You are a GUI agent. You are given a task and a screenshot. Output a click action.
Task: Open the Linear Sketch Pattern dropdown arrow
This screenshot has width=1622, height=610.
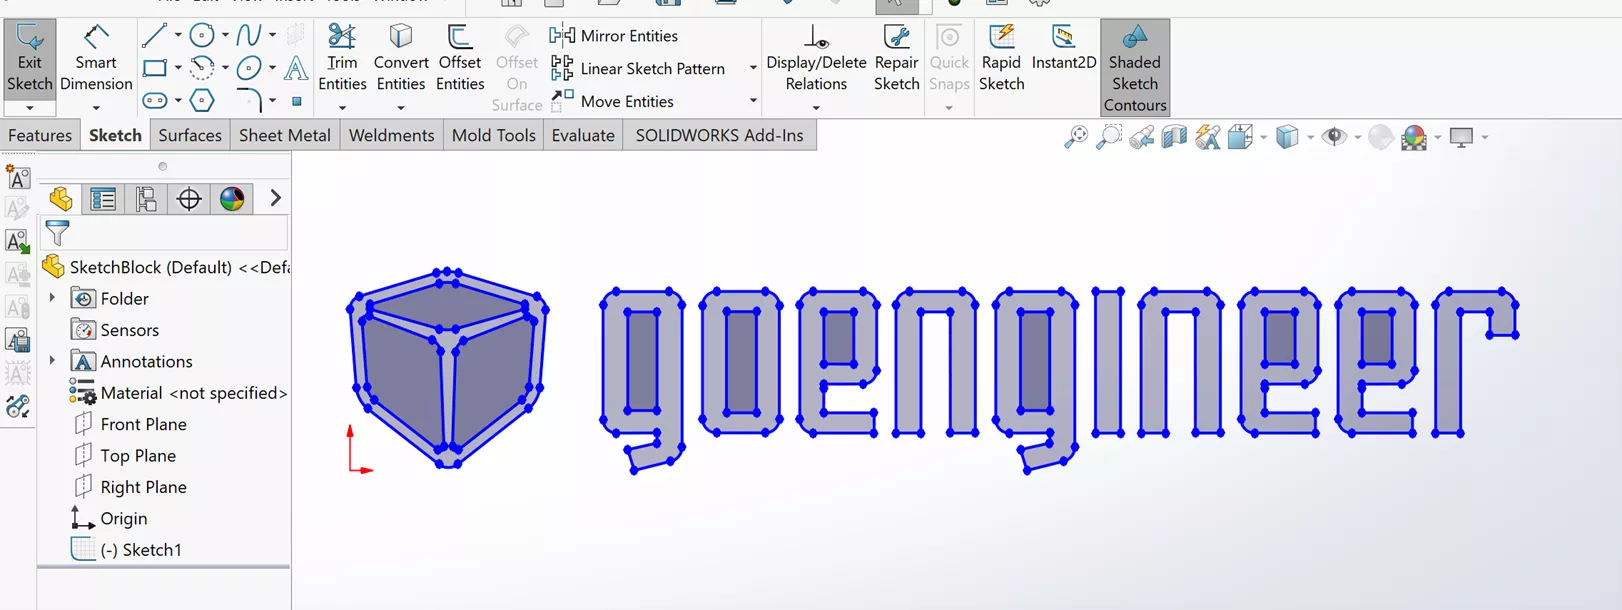click(753, 68)
